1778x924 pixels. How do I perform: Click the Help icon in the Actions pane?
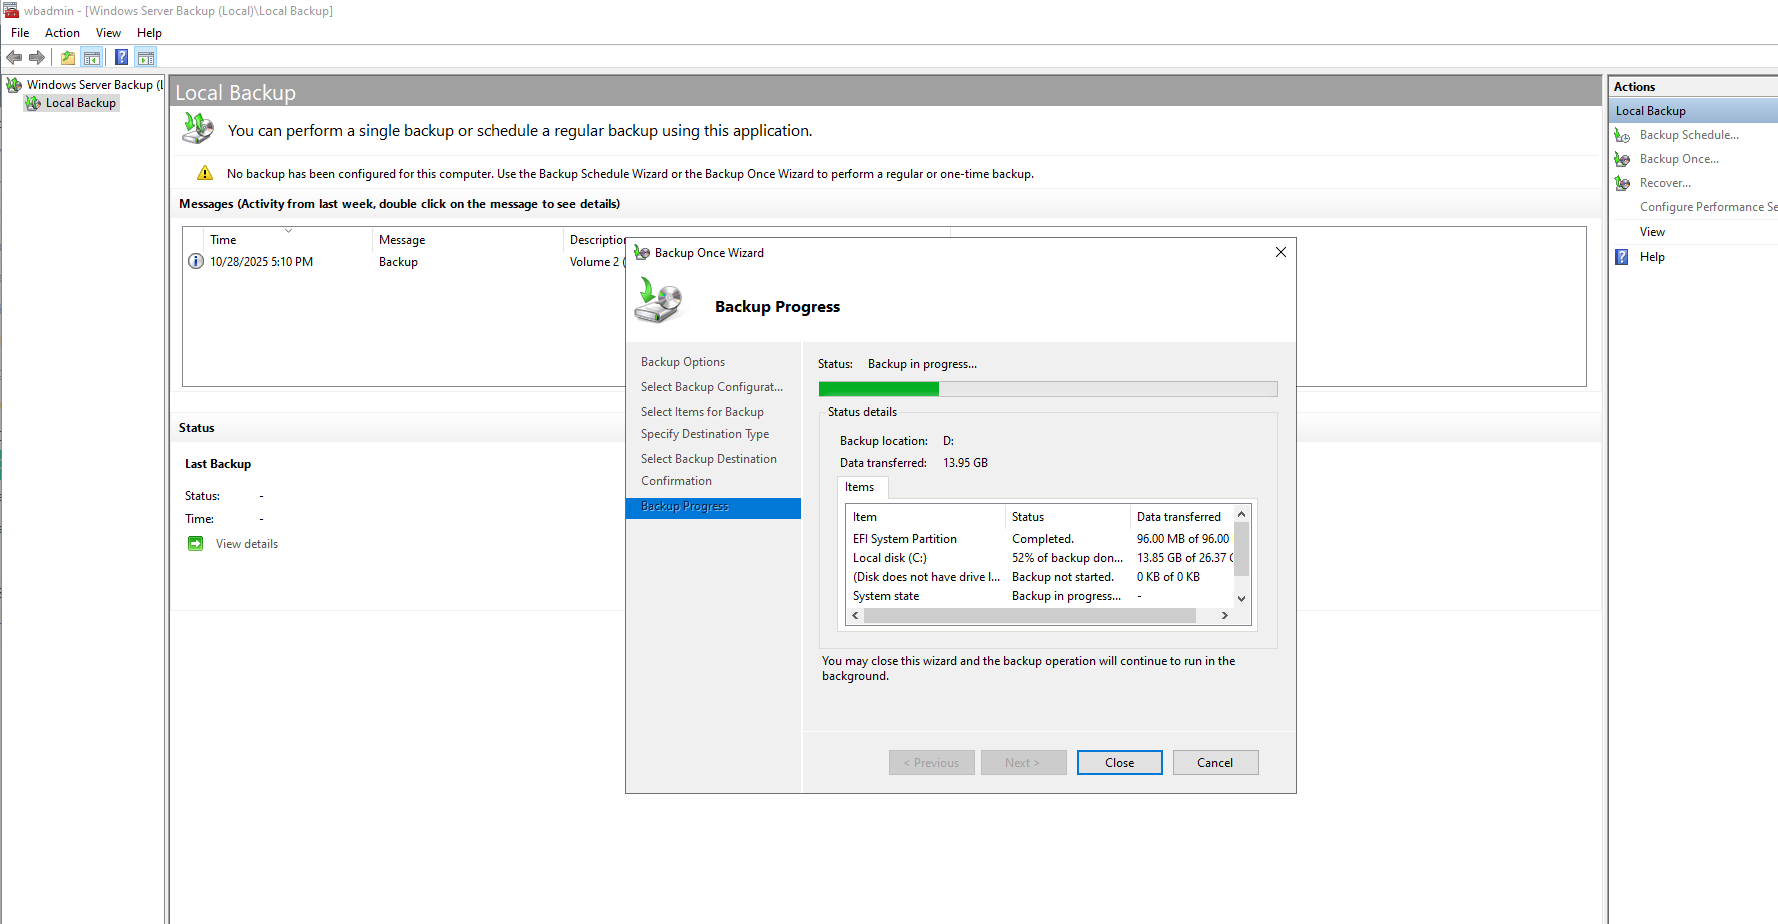click(x=1621, y=256)
